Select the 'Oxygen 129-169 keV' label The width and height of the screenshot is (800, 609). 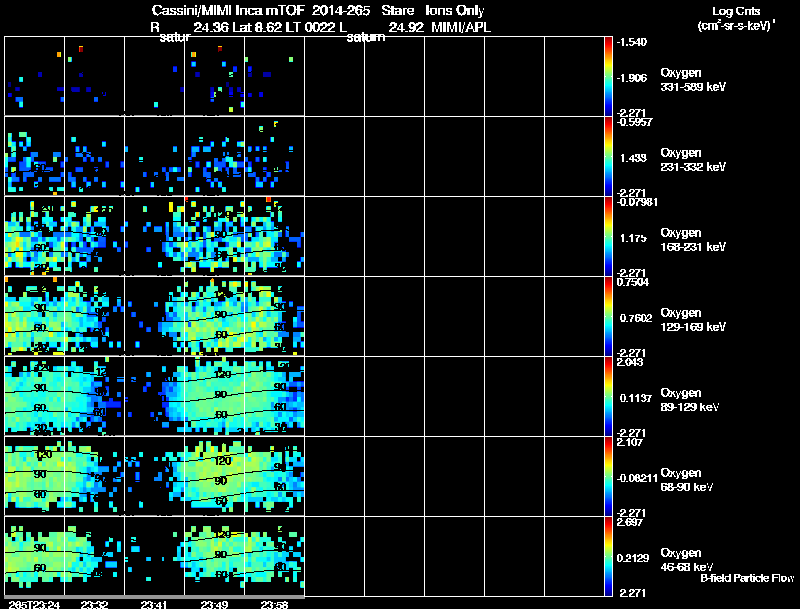[x=693, y=320]
